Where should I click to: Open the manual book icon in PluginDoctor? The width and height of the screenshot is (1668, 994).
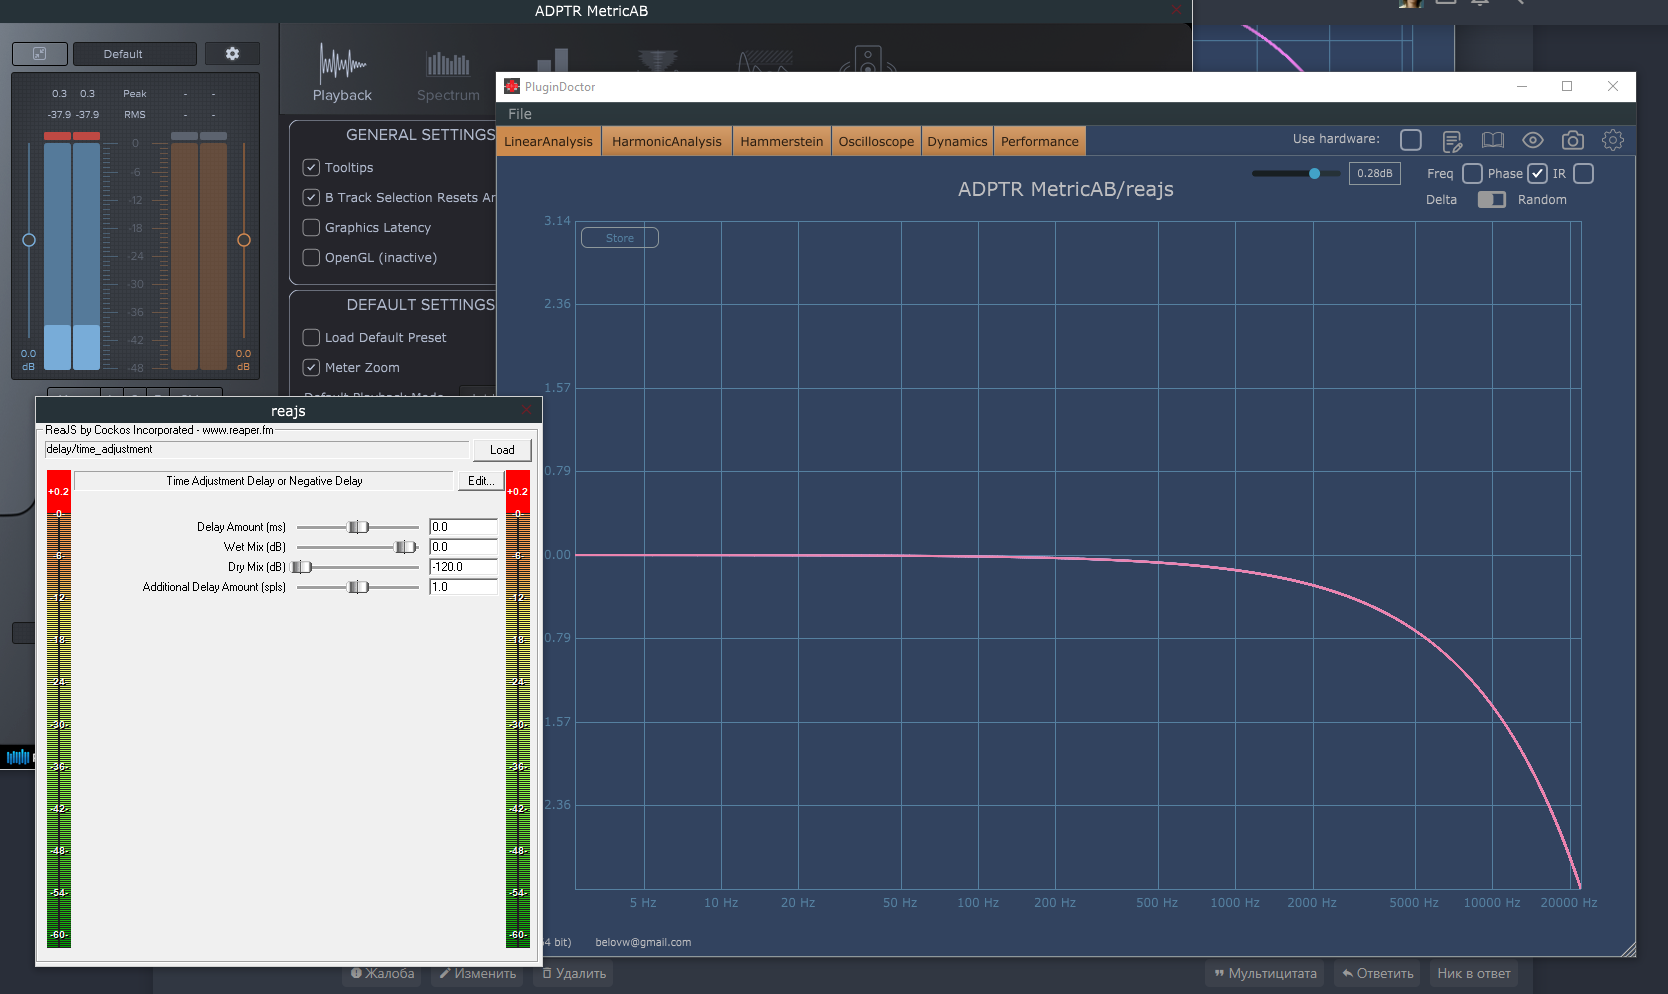point(1492,140)
